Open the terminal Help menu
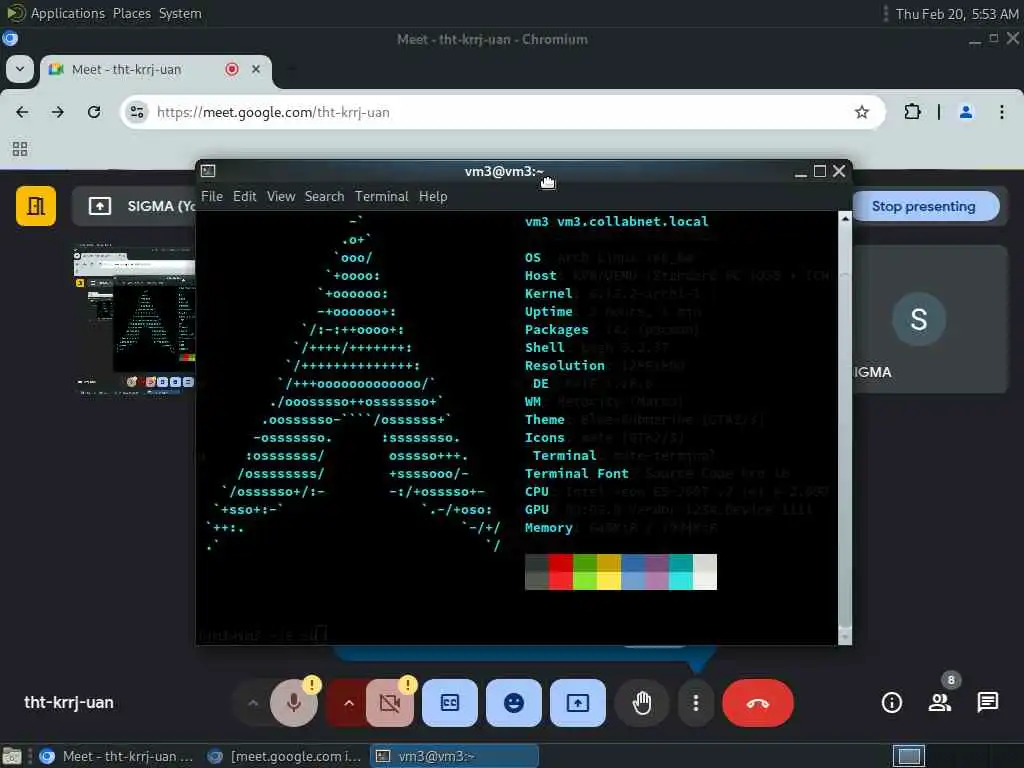This screenshot has width=1024, height=768. point(433,197)
